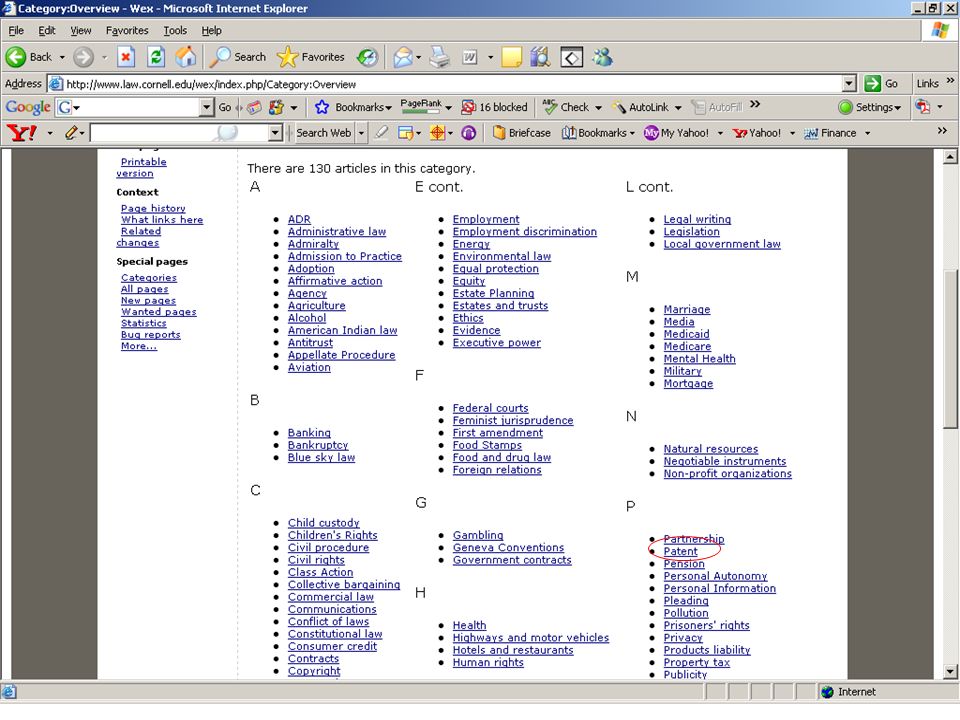Open the Federal courts link

pyautogui.click(x=490, y=408)
